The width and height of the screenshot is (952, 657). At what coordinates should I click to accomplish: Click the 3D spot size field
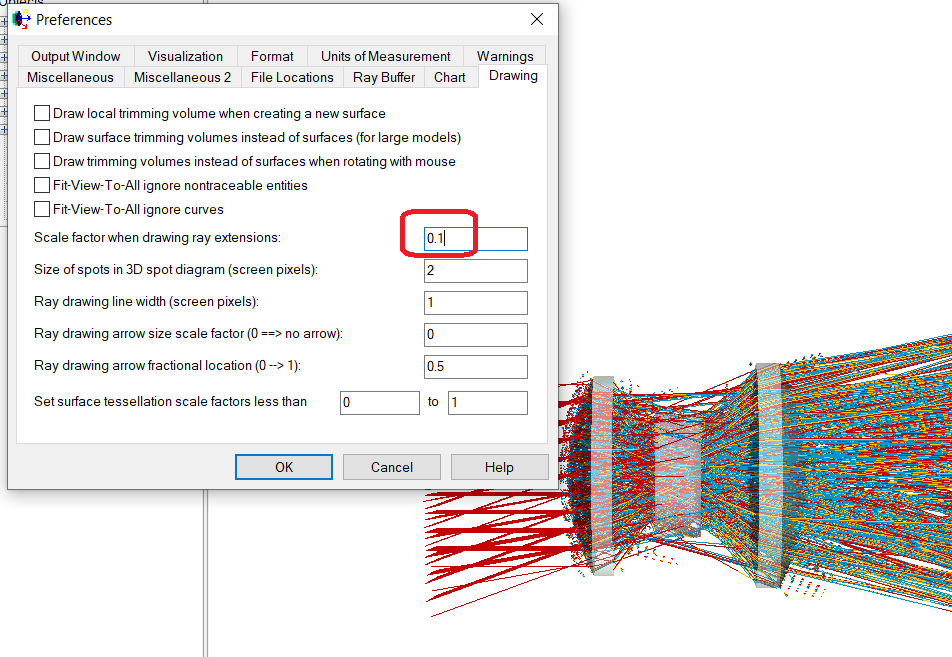click(476, 271)
